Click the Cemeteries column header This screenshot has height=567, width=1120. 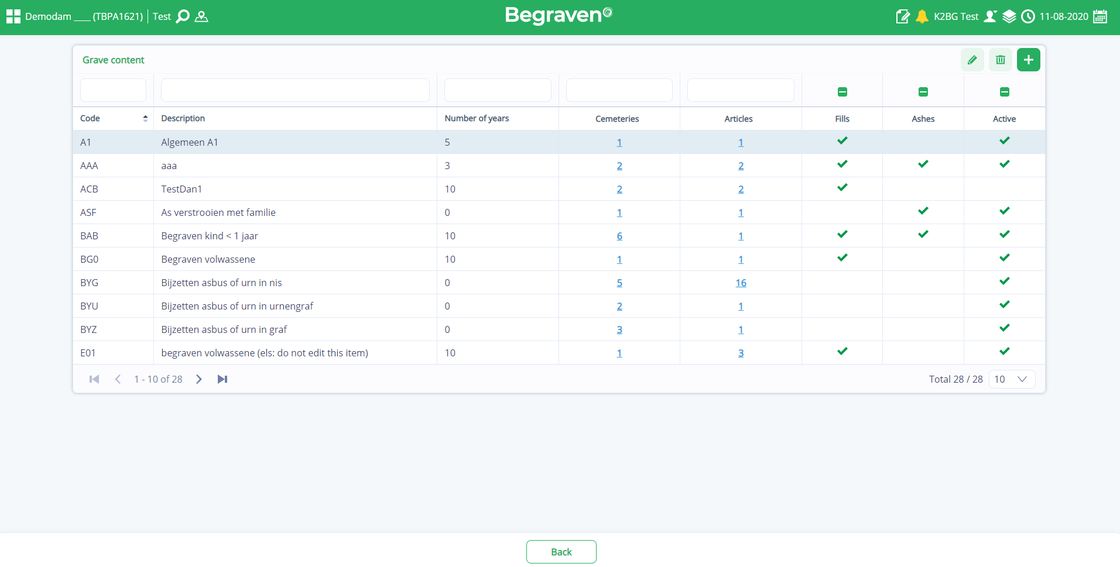[617, 119]
